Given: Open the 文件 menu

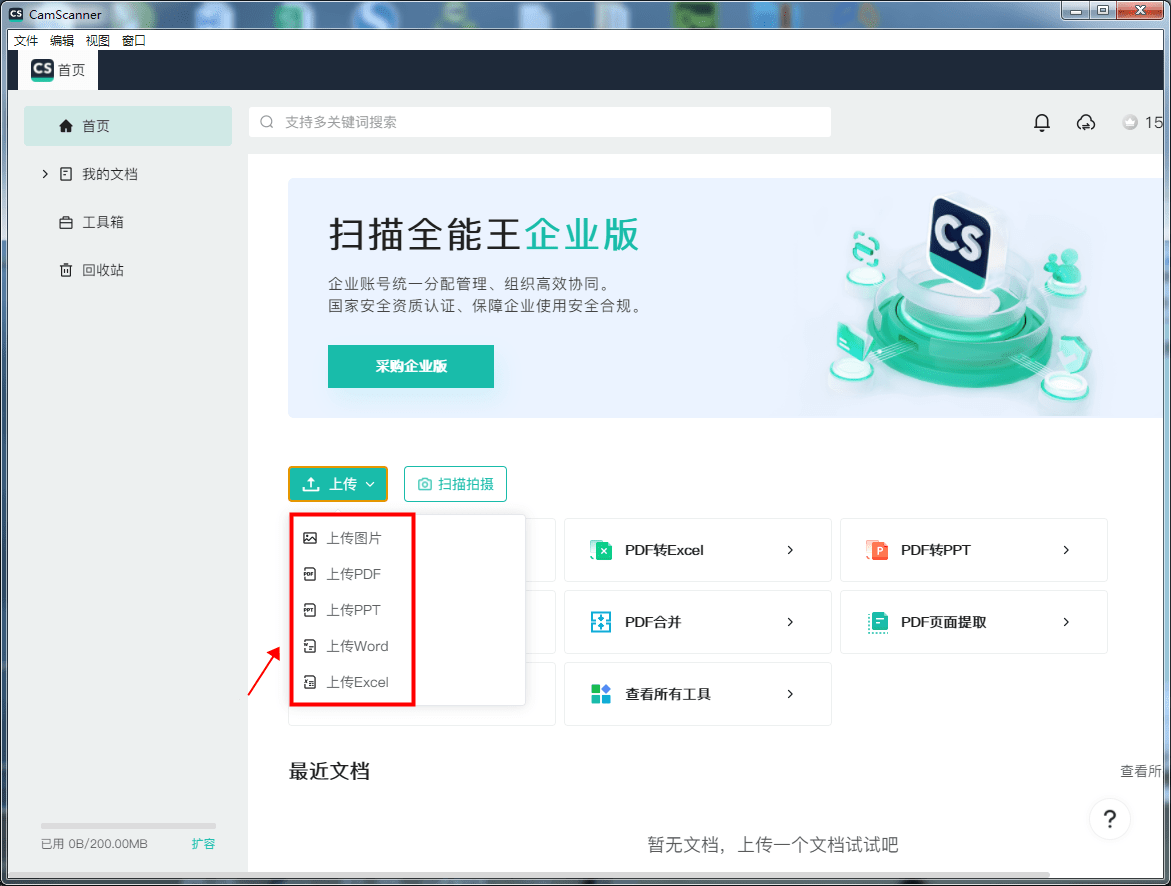Looking at the screenshot, I should pyautogui.click(x=25, y=40).
